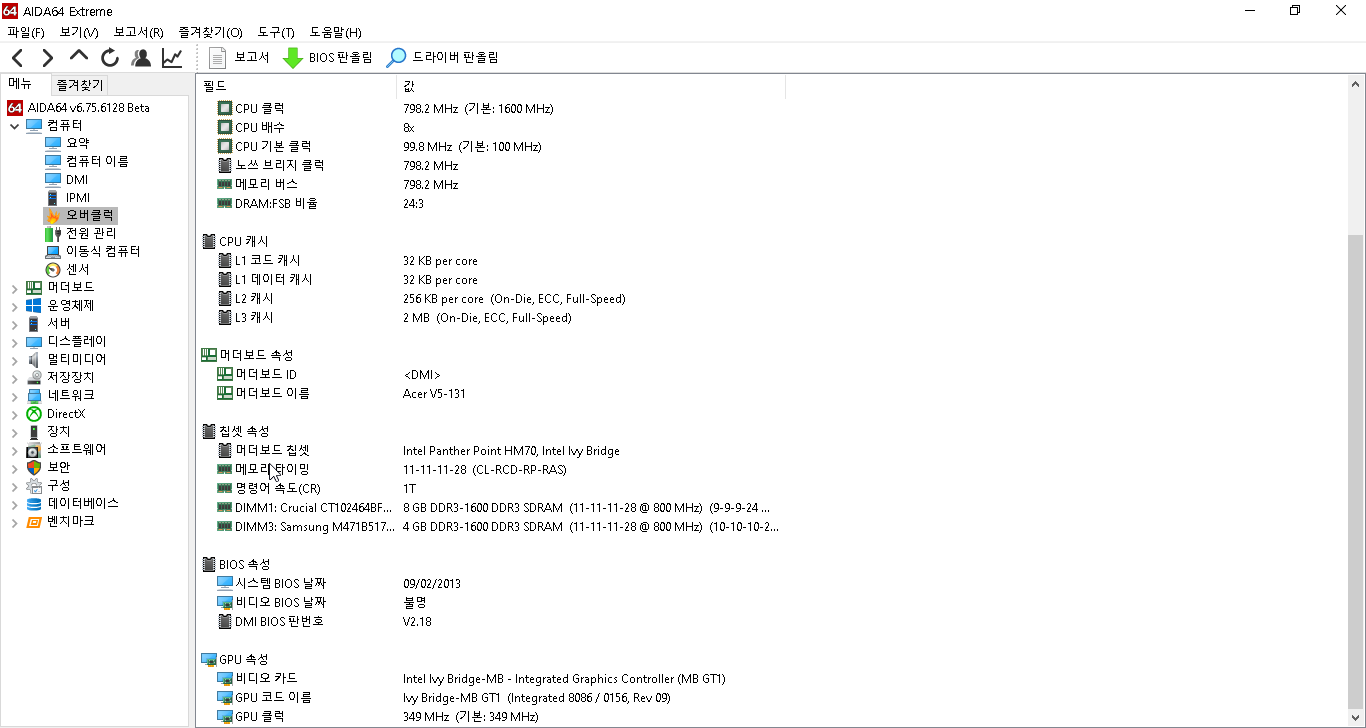This screenshot has height=728, width=1366.
Task: Expand the 저장장치 tree node
Action: click(14, 378)
